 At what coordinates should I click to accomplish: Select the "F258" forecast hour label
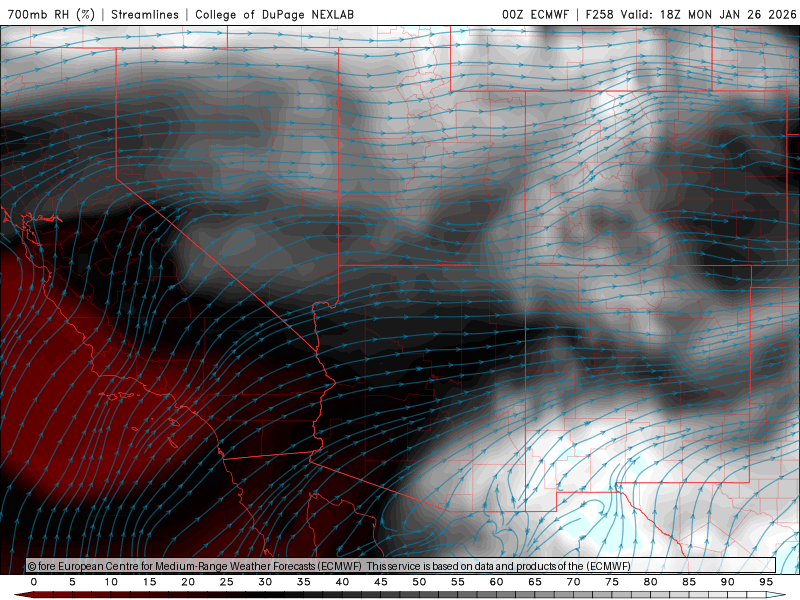pyautogui.click(x=599, y=14)
